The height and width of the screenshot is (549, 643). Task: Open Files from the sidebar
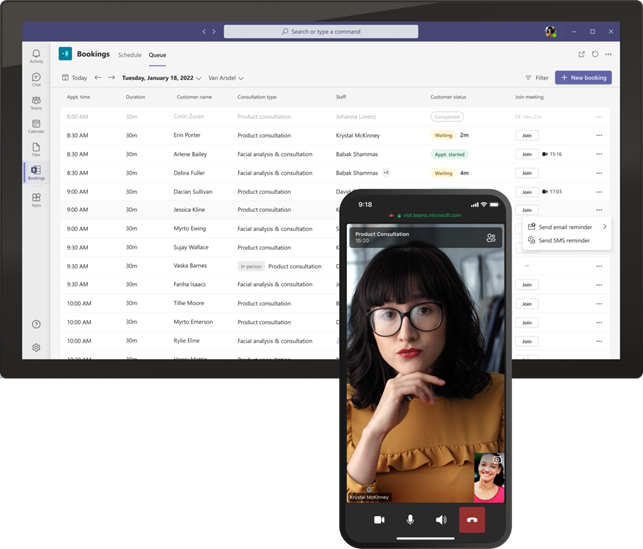click(x=36, y=149)
